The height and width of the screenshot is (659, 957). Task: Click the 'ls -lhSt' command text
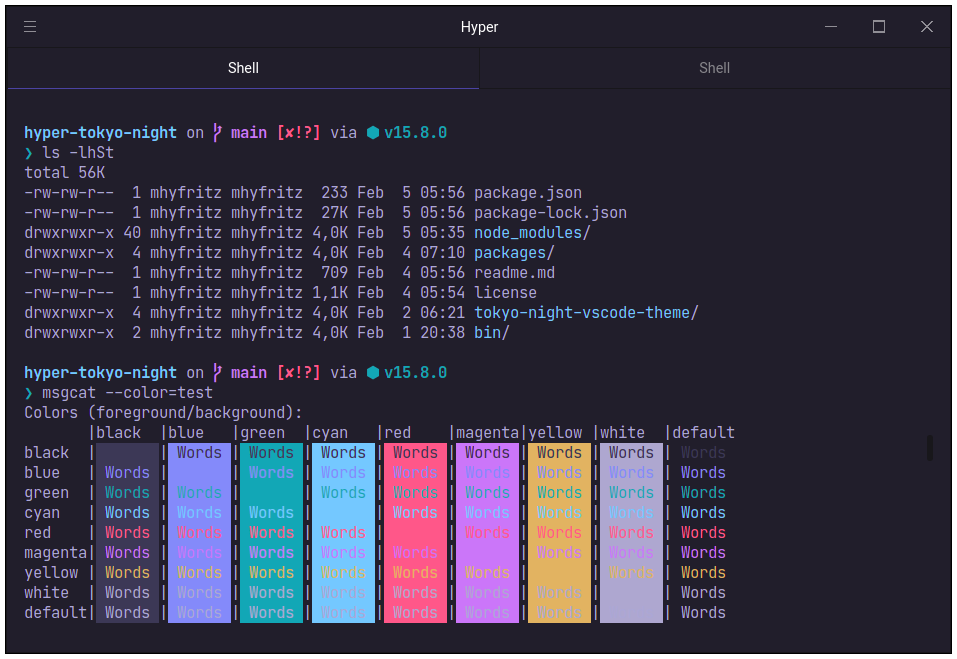[x=78, y=153]
